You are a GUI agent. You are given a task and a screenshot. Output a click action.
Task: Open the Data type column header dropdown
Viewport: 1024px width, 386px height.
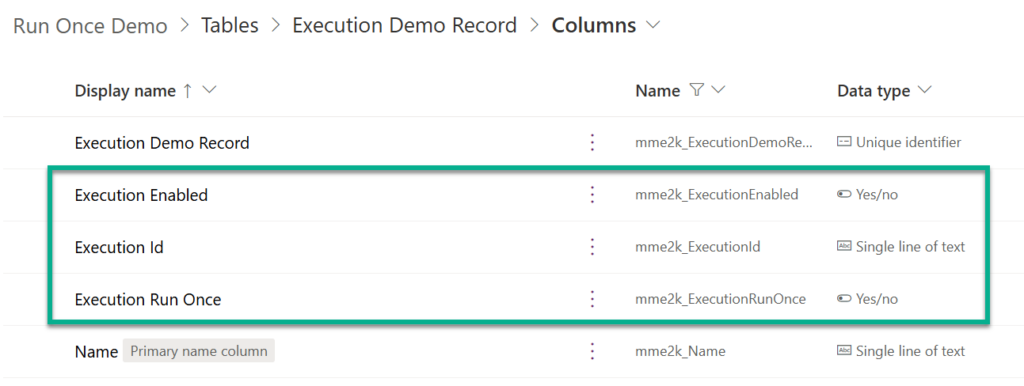pyautogui.click(x=924, y=90)
